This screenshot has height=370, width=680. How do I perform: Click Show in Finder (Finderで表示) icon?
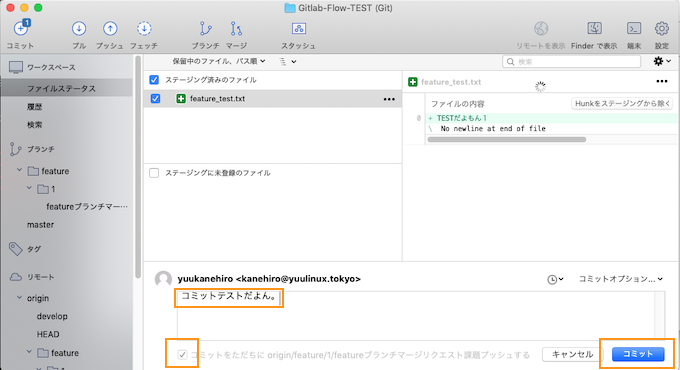pyautogui.click(x=594, y=29)
